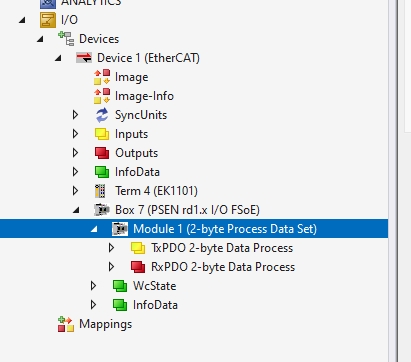Click the I/O node icon
411x362 pixels.
click(x=48, y=20)
